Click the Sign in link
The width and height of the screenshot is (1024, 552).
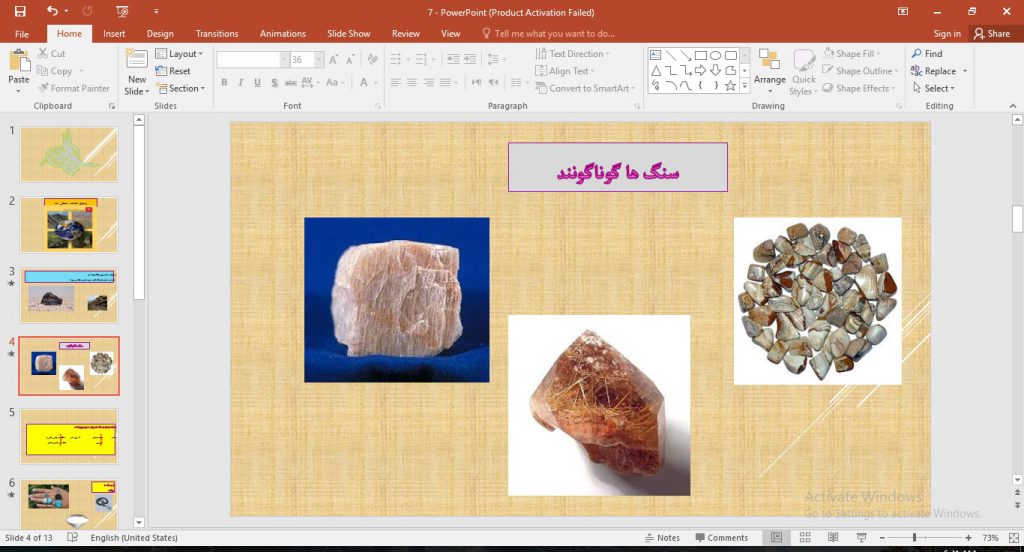point(946,33)
